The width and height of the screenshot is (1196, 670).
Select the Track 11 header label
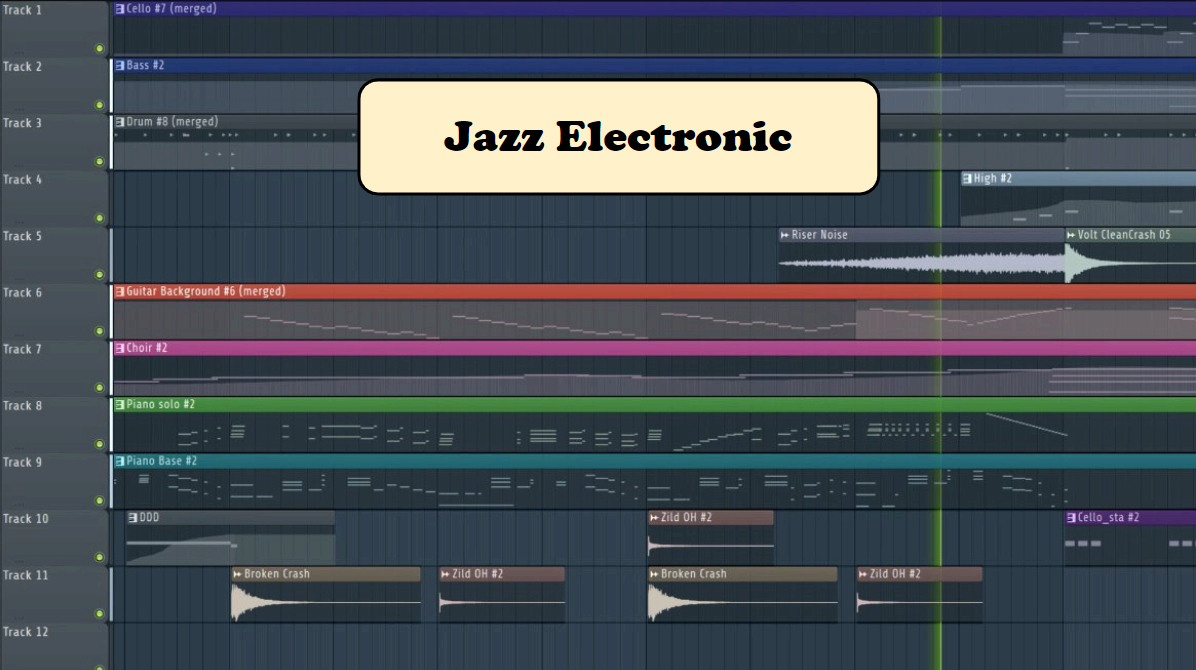tap(25, 575)
